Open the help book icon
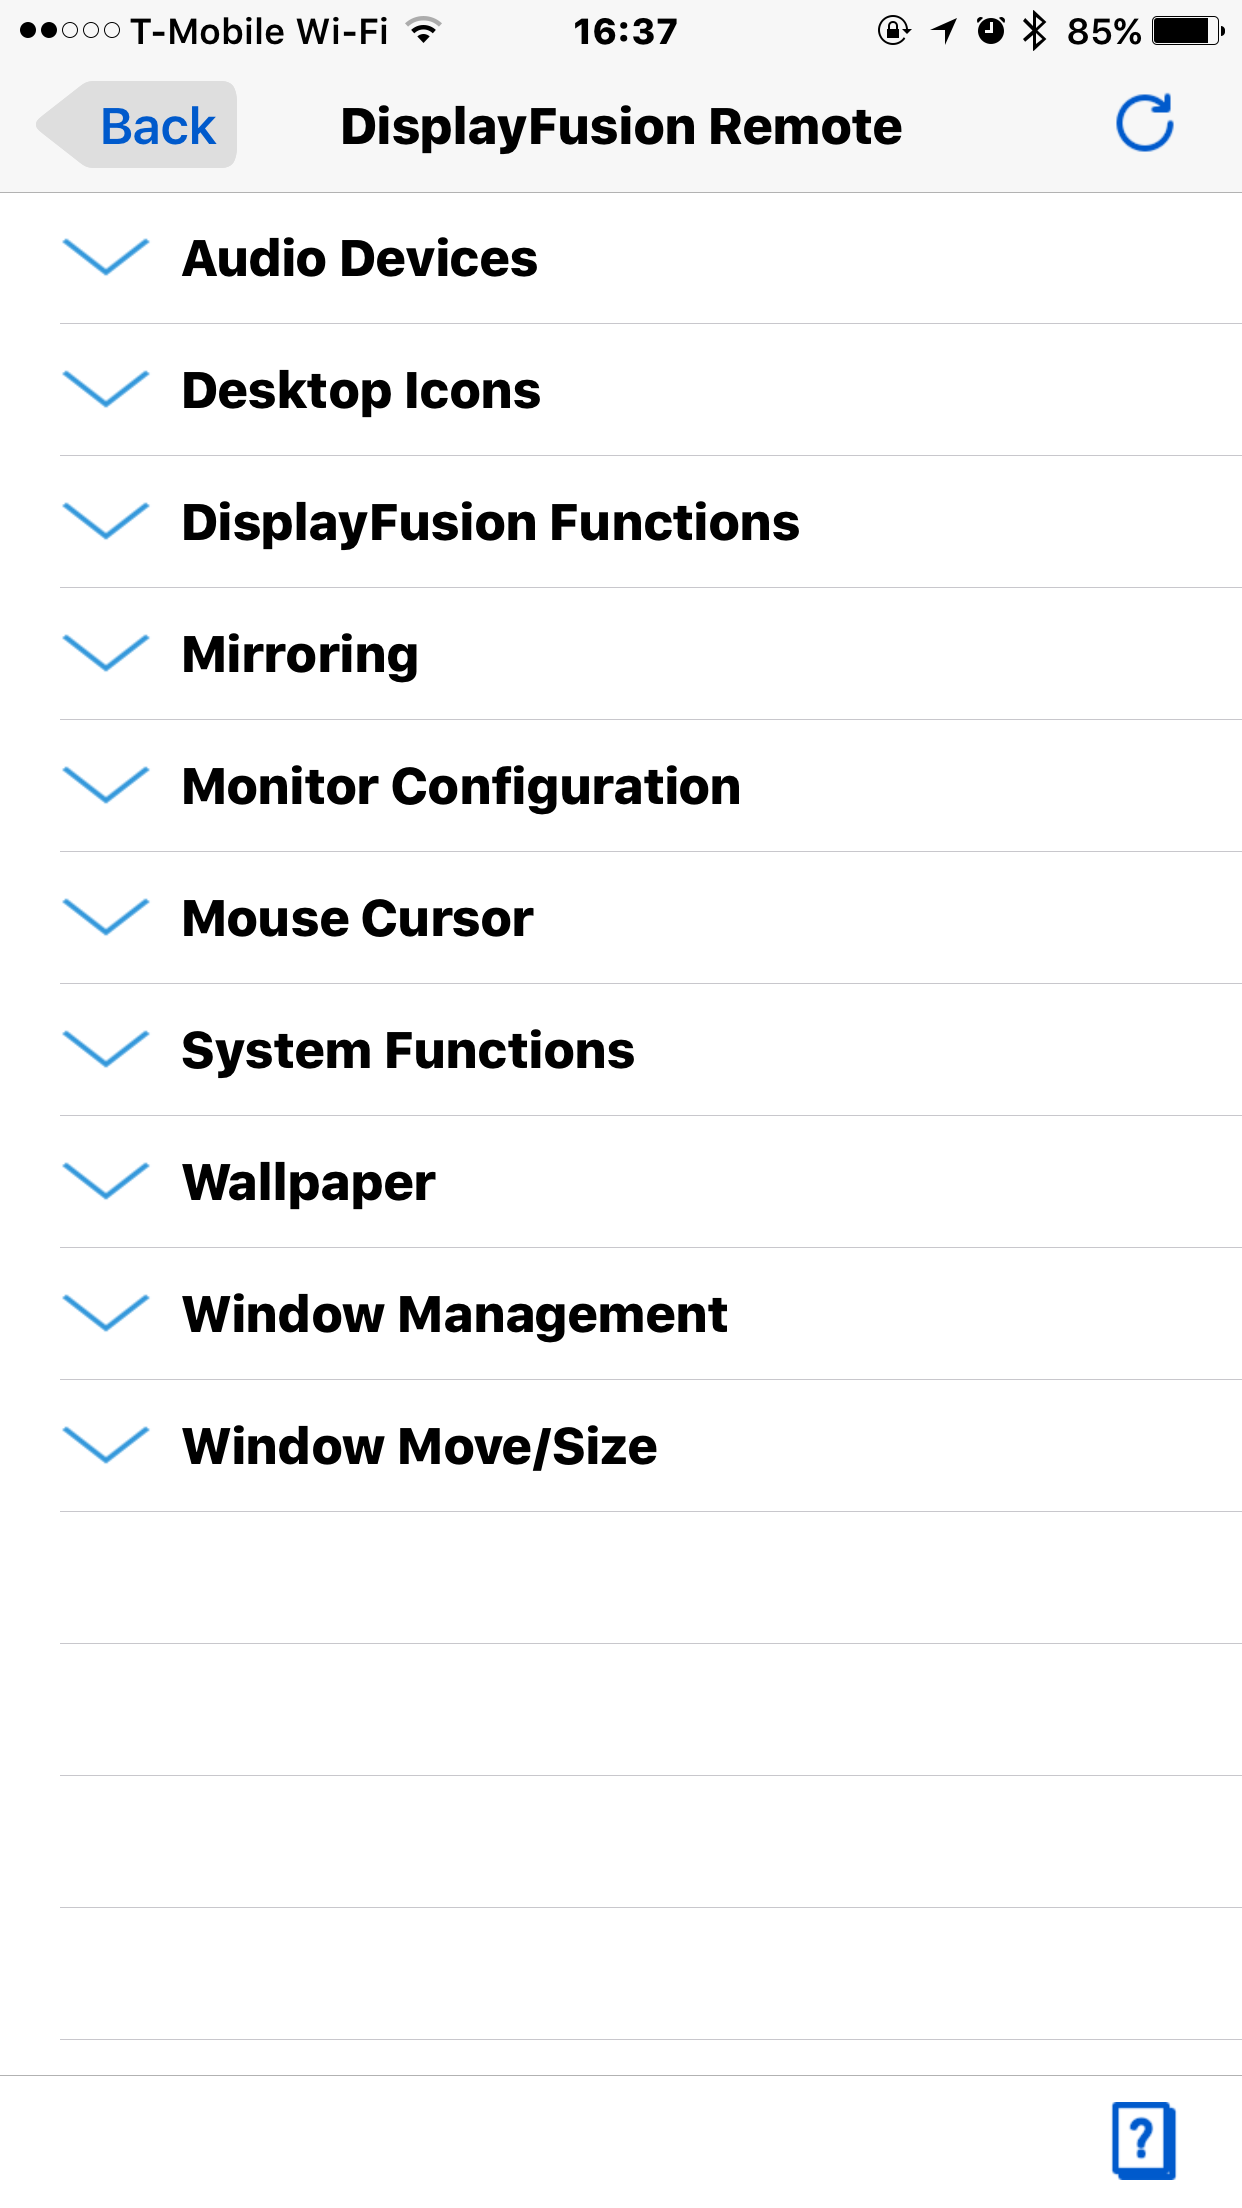1242x2208 pixels. [x=1143, y=2140]
